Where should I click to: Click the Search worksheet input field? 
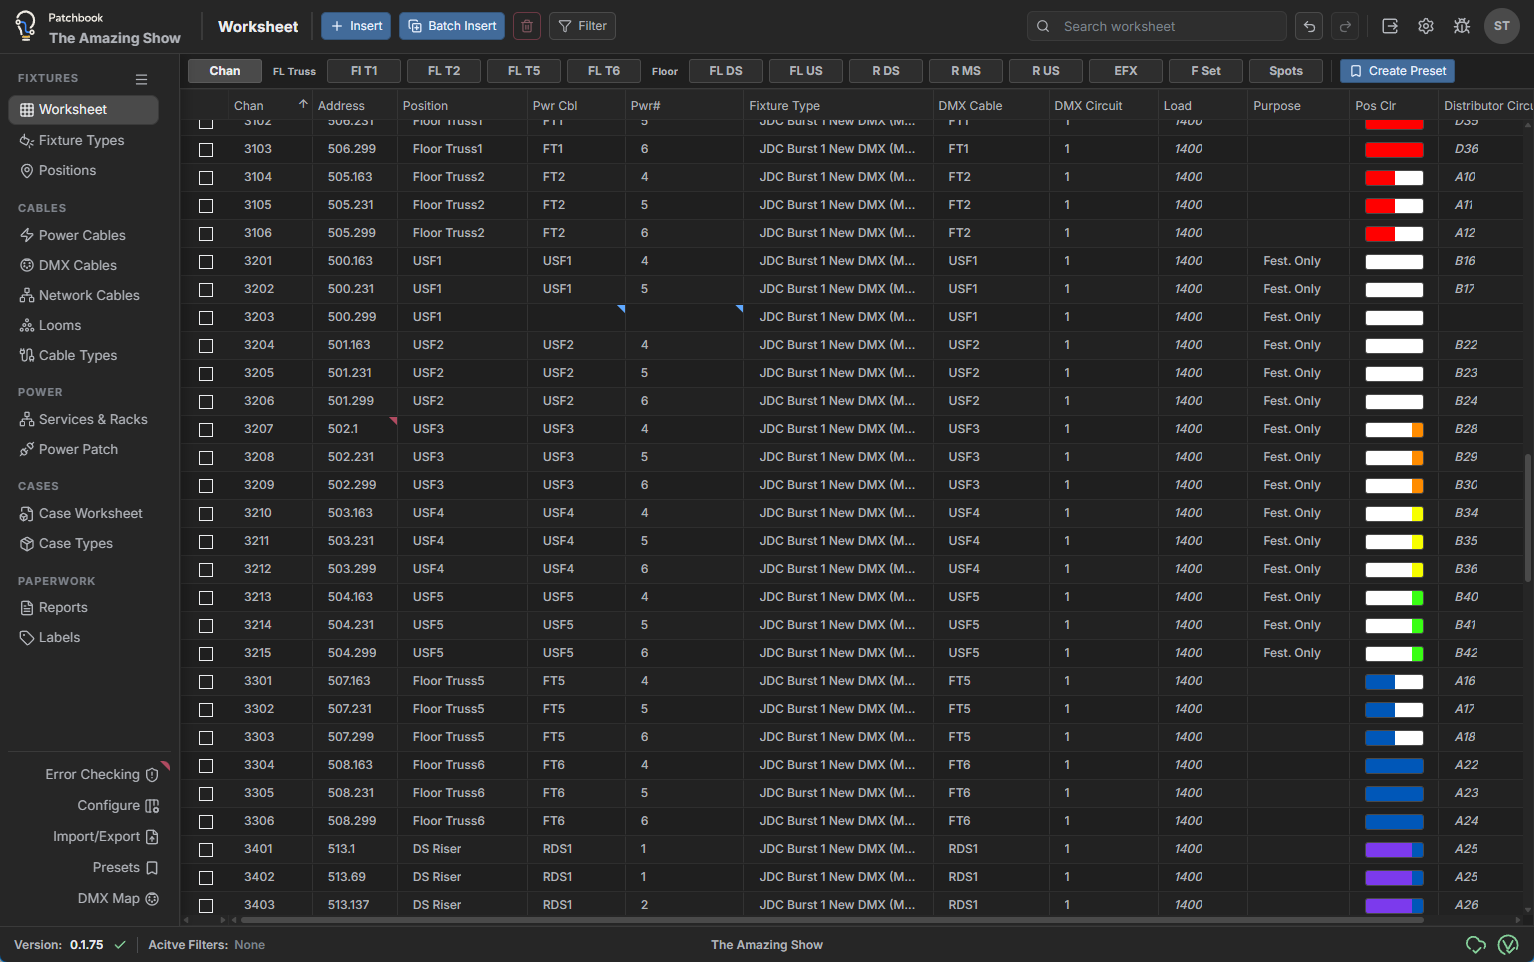tap(1157, 26)
